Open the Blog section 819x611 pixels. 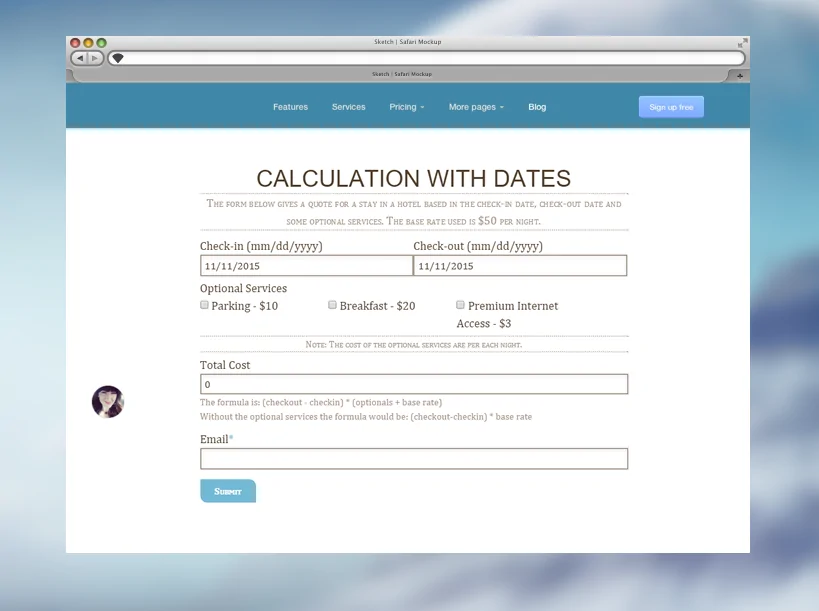click(537, 107)
